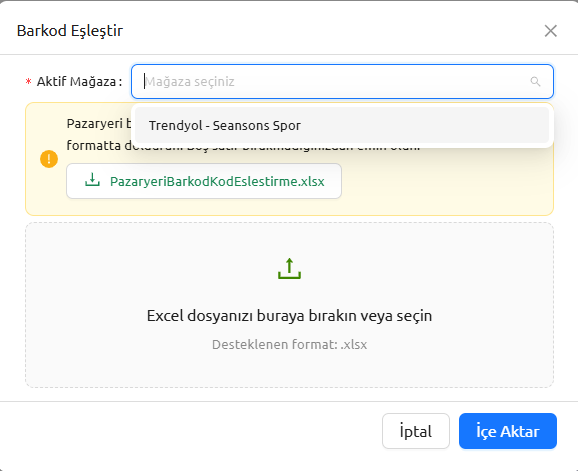This screenshot has height=471, width=578.
Task: Close the Barkod Eşleştir dialog
Action: tap(550, 31)
